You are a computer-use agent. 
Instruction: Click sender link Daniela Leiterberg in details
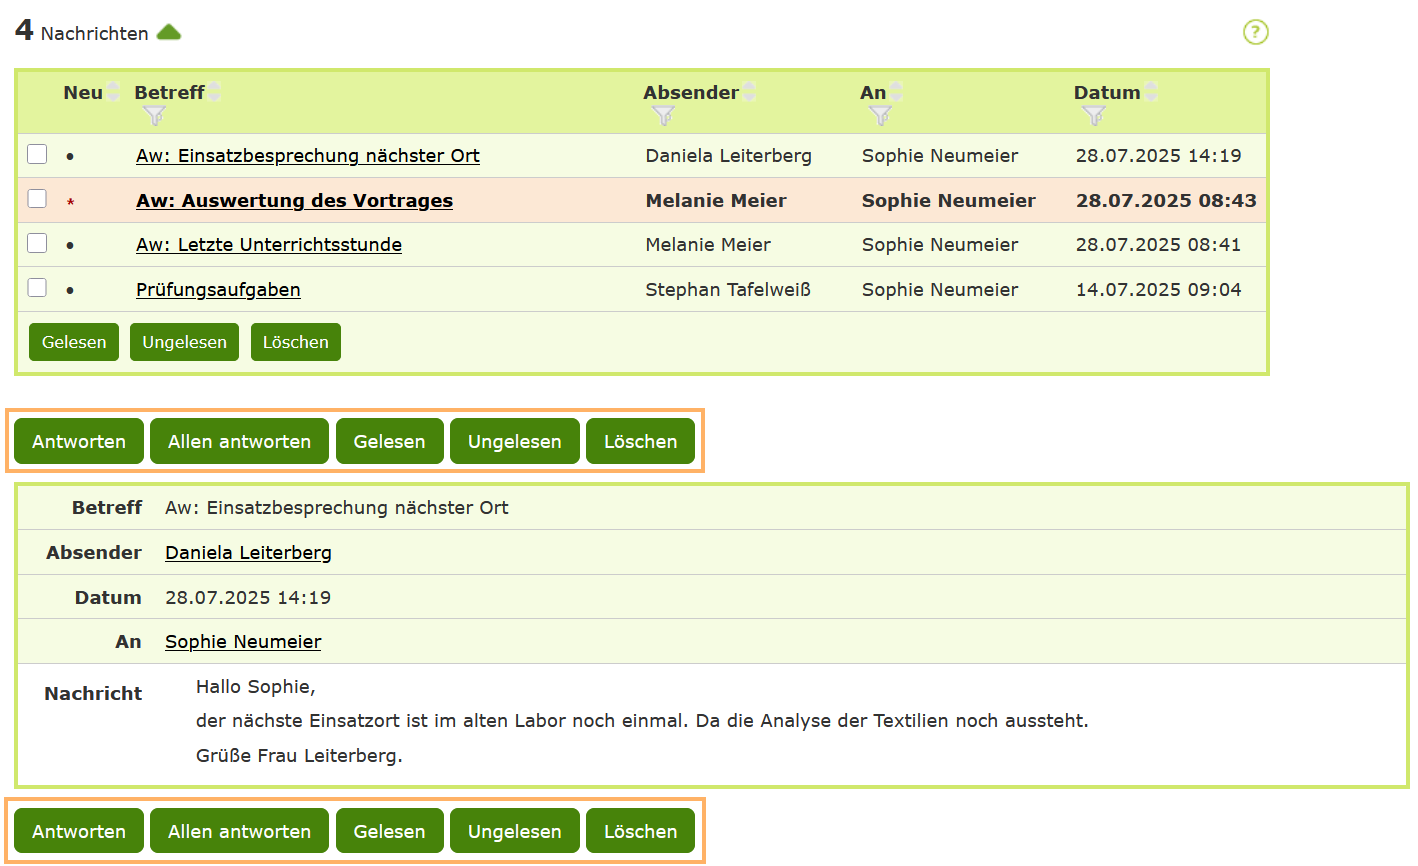248,553
